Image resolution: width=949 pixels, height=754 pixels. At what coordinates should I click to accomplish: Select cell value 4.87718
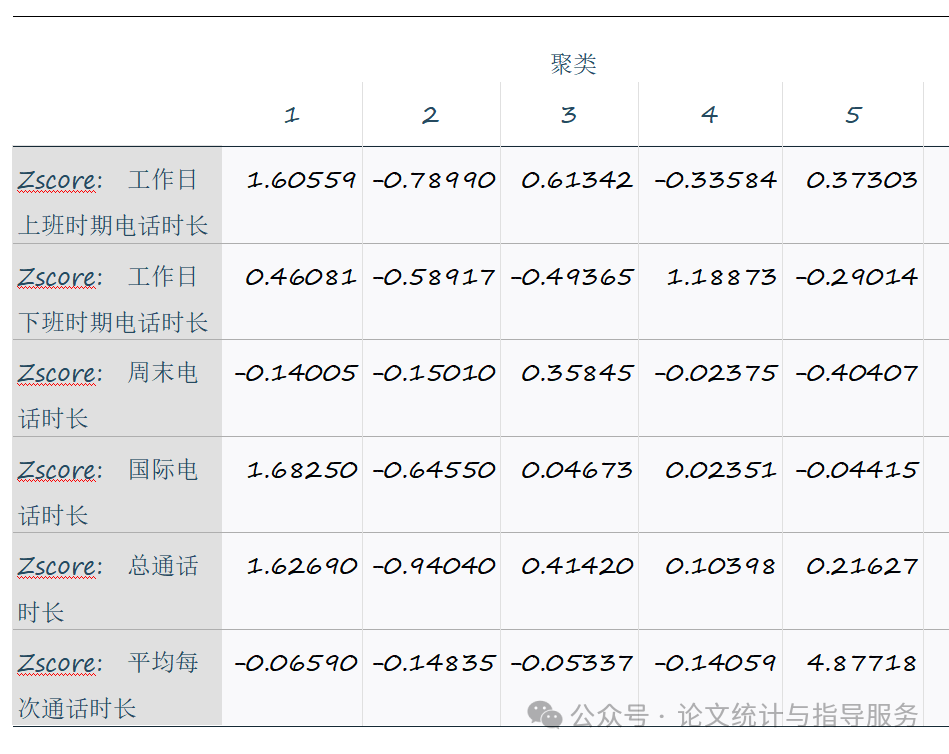862,663
